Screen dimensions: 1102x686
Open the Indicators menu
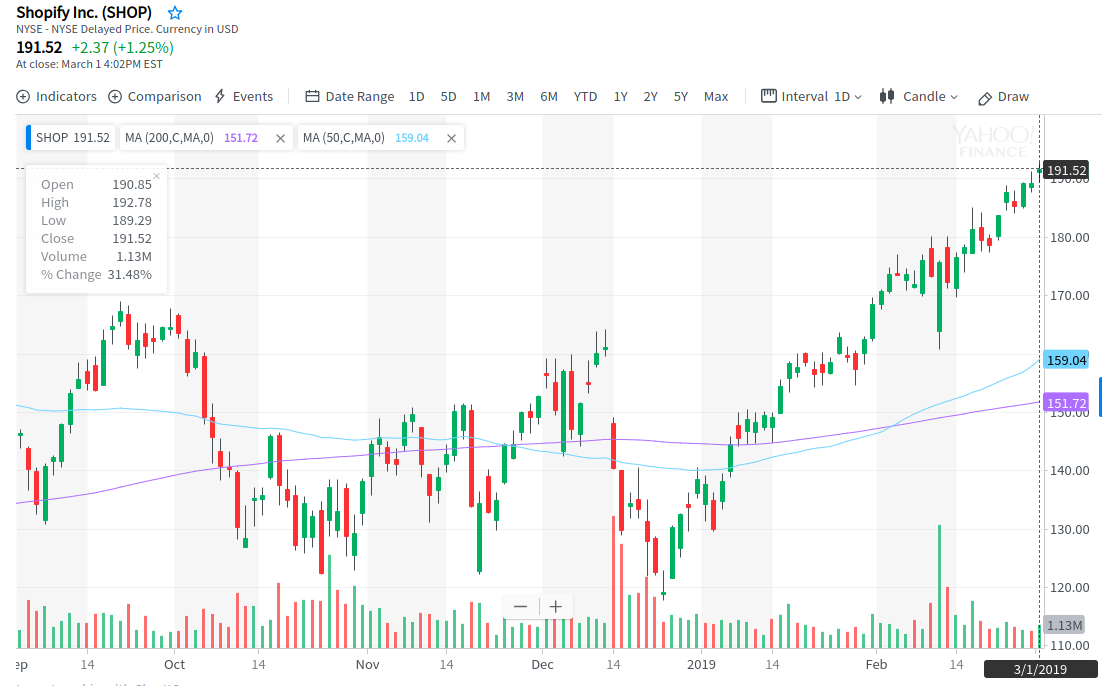point(57,97)
